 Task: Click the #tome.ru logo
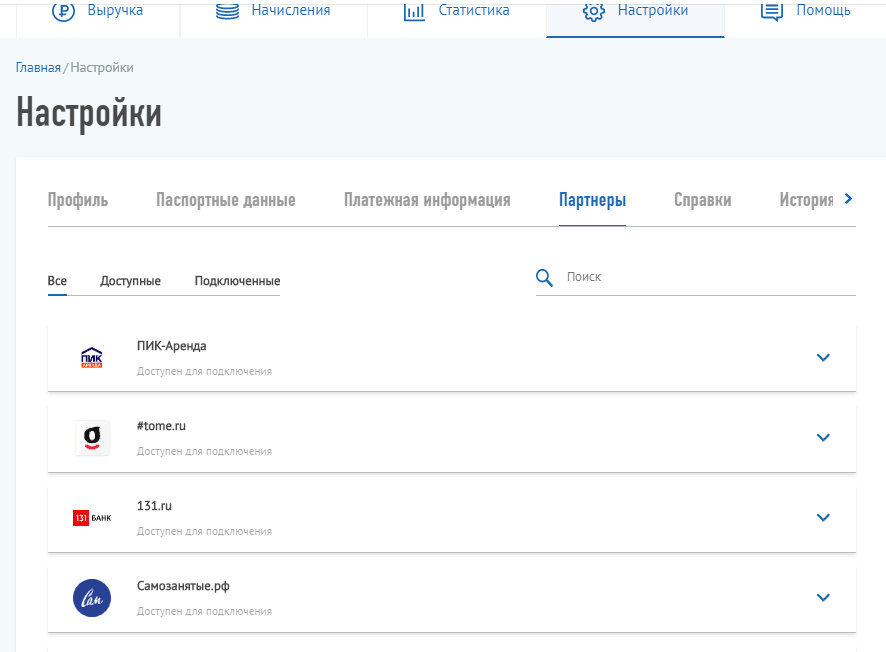92,438
